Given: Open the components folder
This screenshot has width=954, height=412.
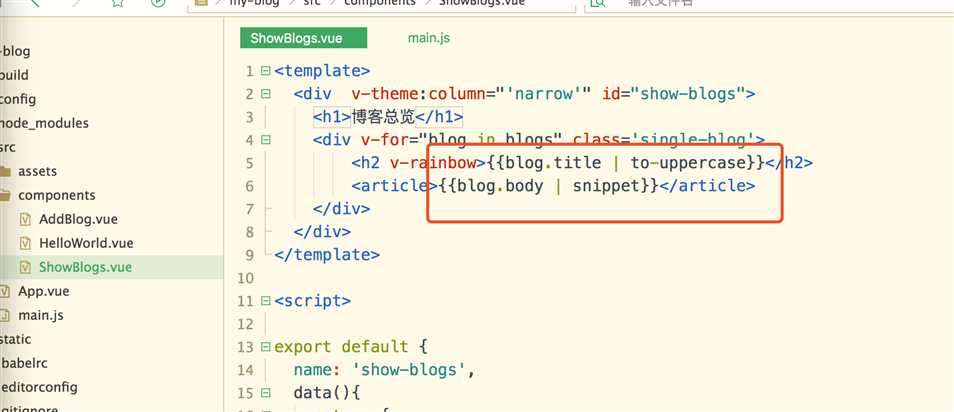Looking at the screenshot, I should [x=57, y=195].
